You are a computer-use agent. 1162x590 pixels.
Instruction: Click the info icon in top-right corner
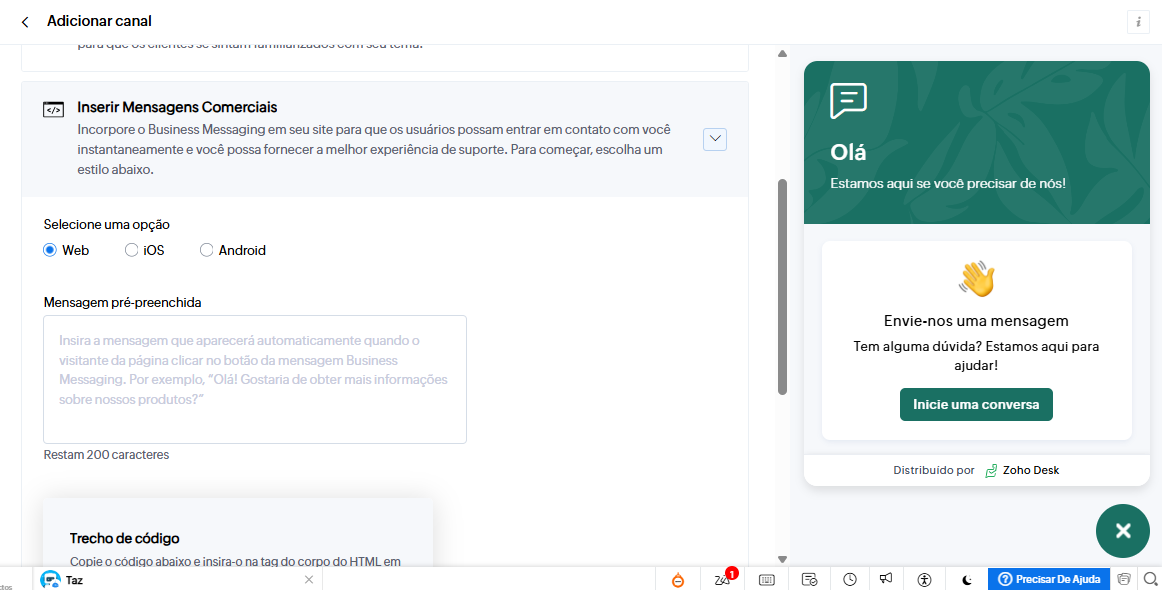point(1138,22)
